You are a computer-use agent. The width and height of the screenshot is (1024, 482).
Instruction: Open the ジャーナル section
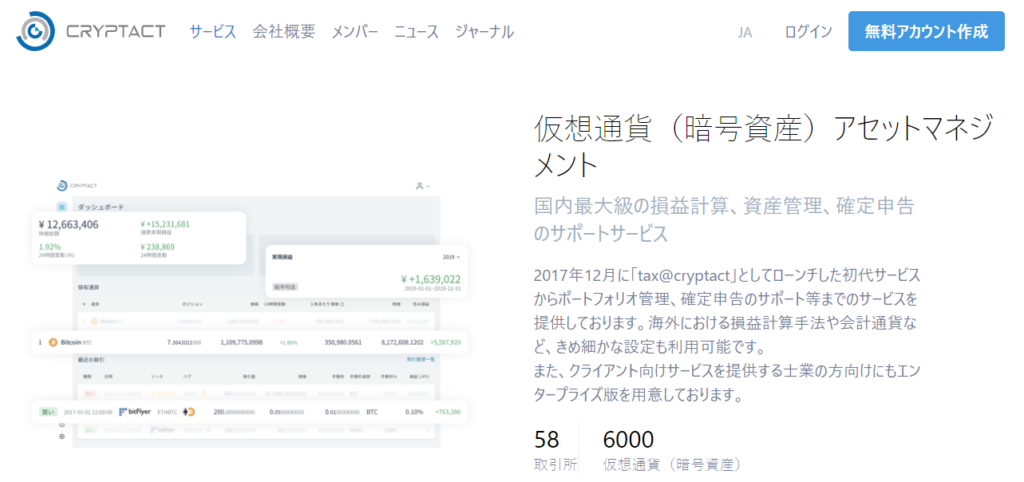click(485, 31)
